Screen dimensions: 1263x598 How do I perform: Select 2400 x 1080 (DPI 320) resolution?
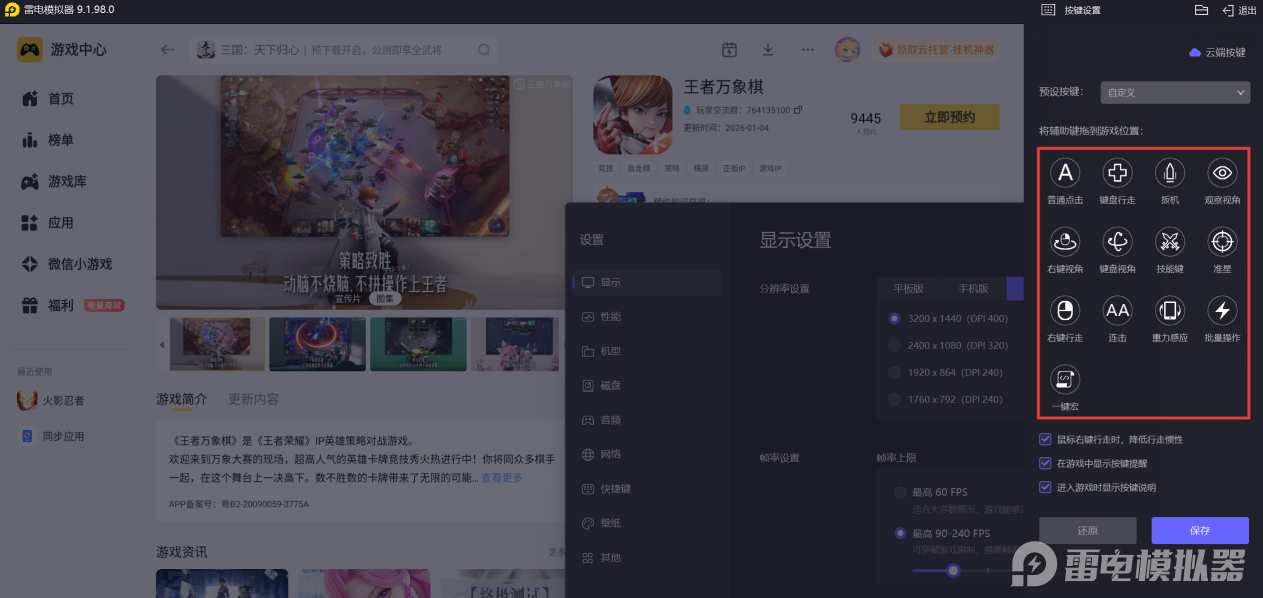point(895,345)
